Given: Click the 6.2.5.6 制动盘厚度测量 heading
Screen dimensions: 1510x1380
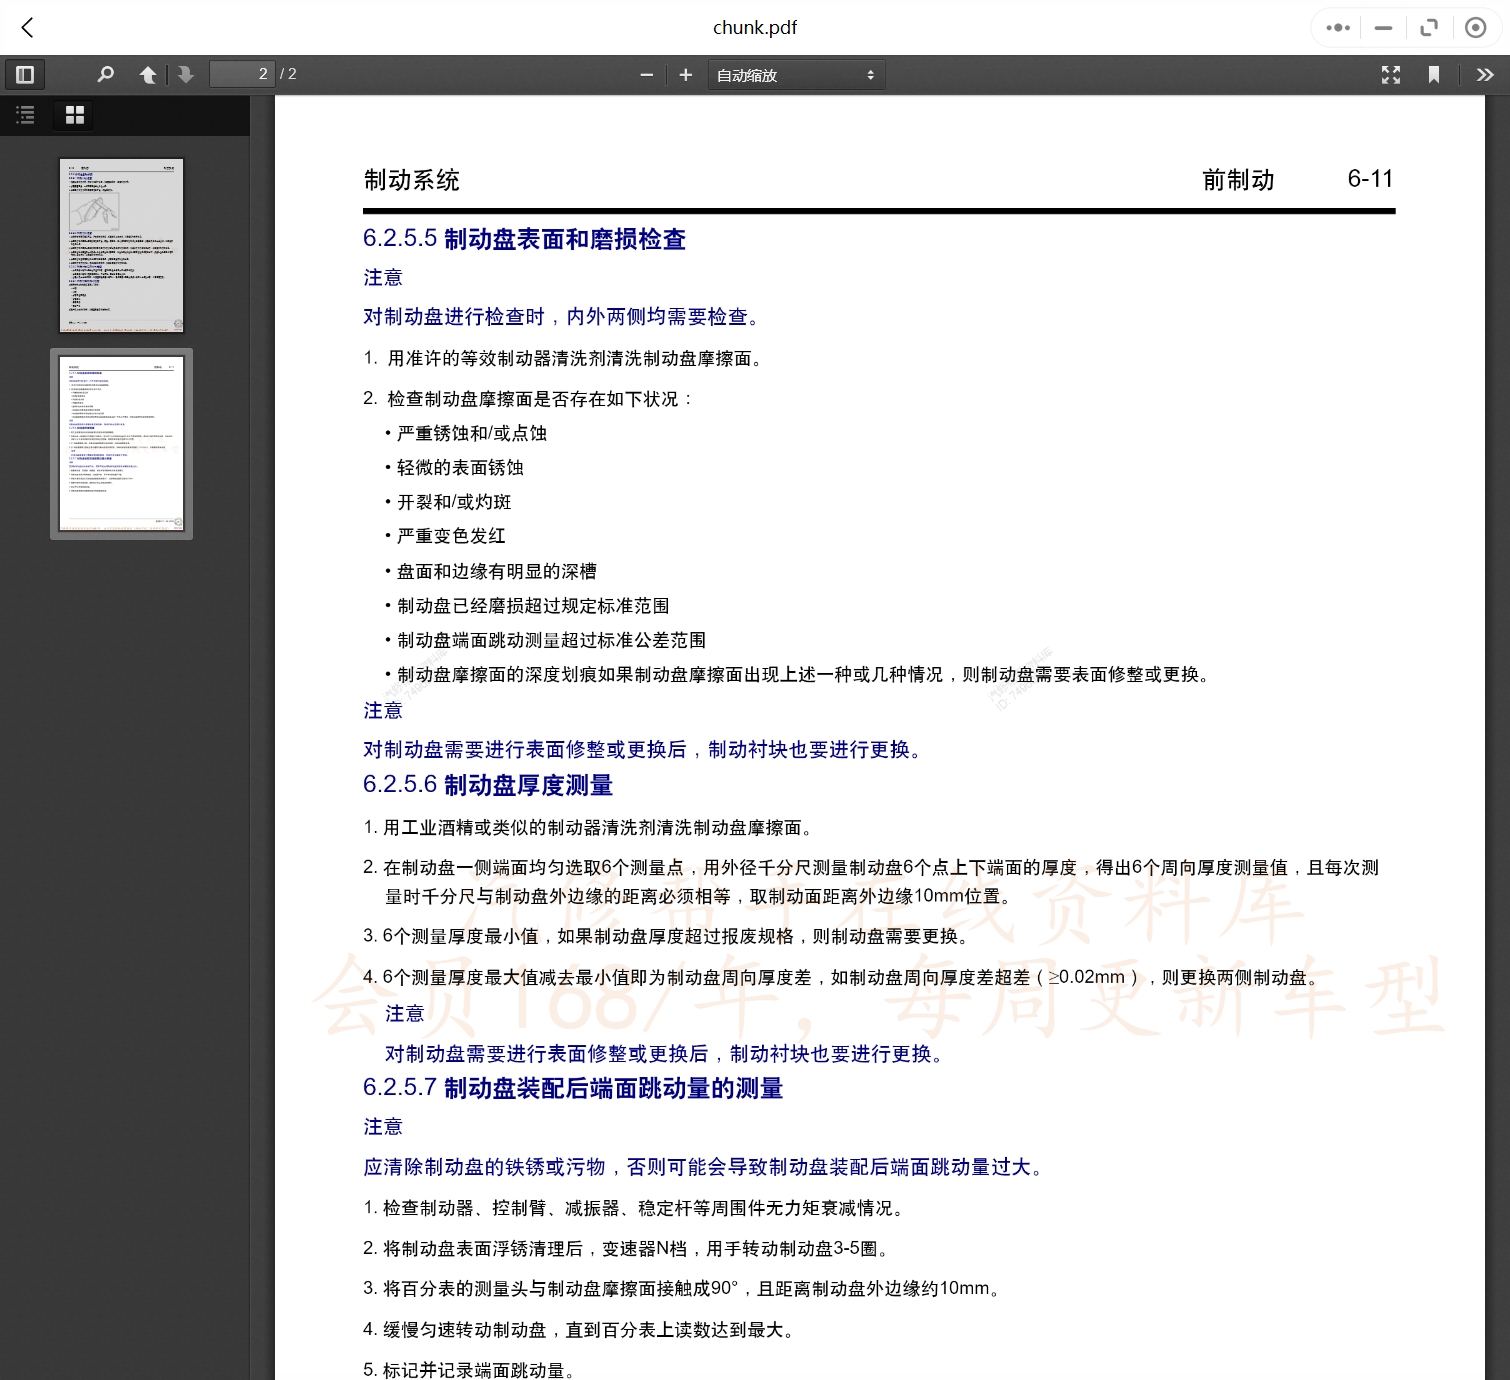Looking at the screenshot, I should click(x=488, y=785).
